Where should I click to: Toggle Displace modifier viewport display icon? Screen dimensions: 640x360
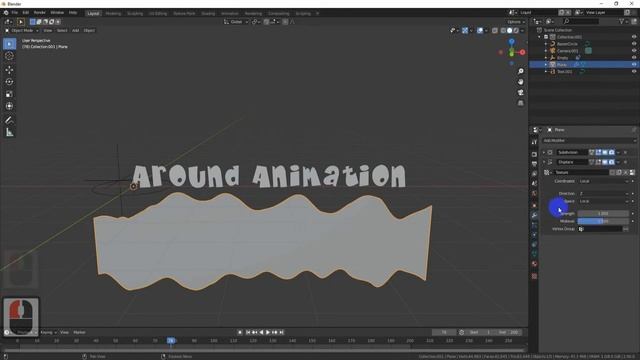pos(605,162)
